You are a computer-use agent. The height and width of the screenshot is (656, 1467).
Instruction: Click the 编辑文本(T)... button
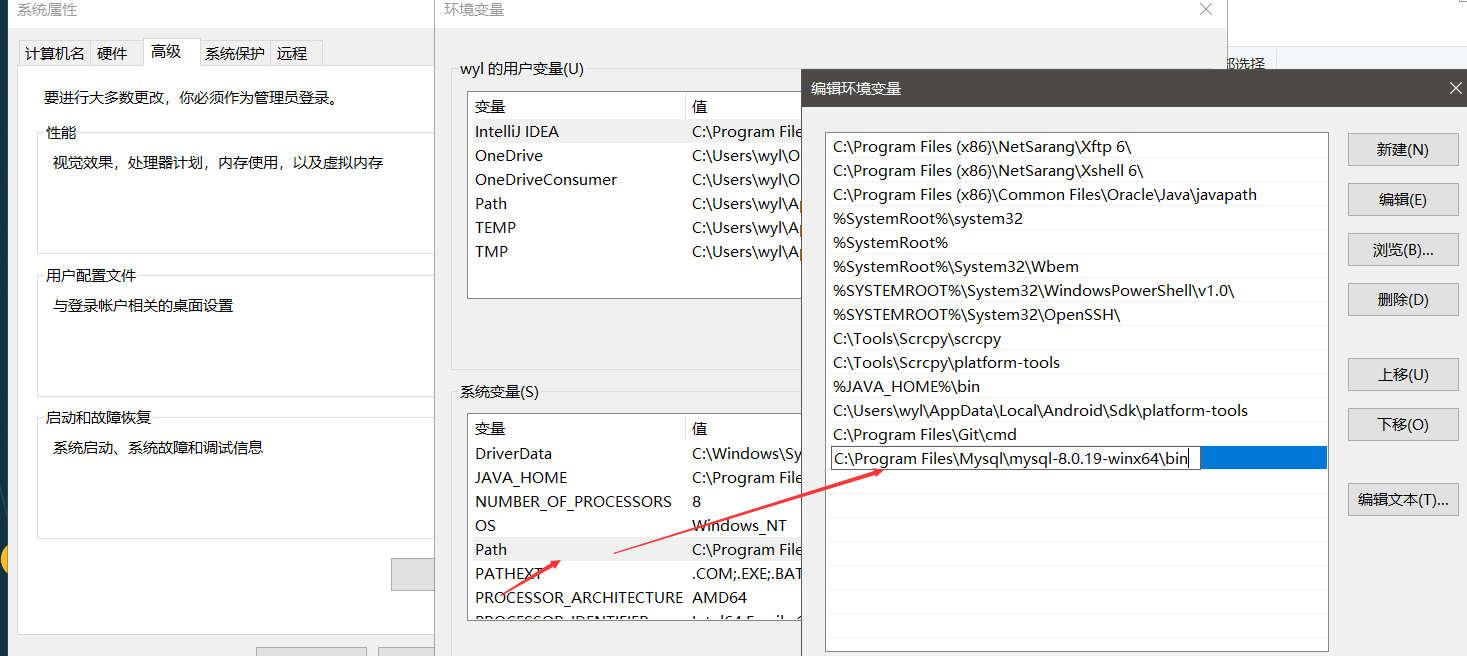[x=1402, y=500]
